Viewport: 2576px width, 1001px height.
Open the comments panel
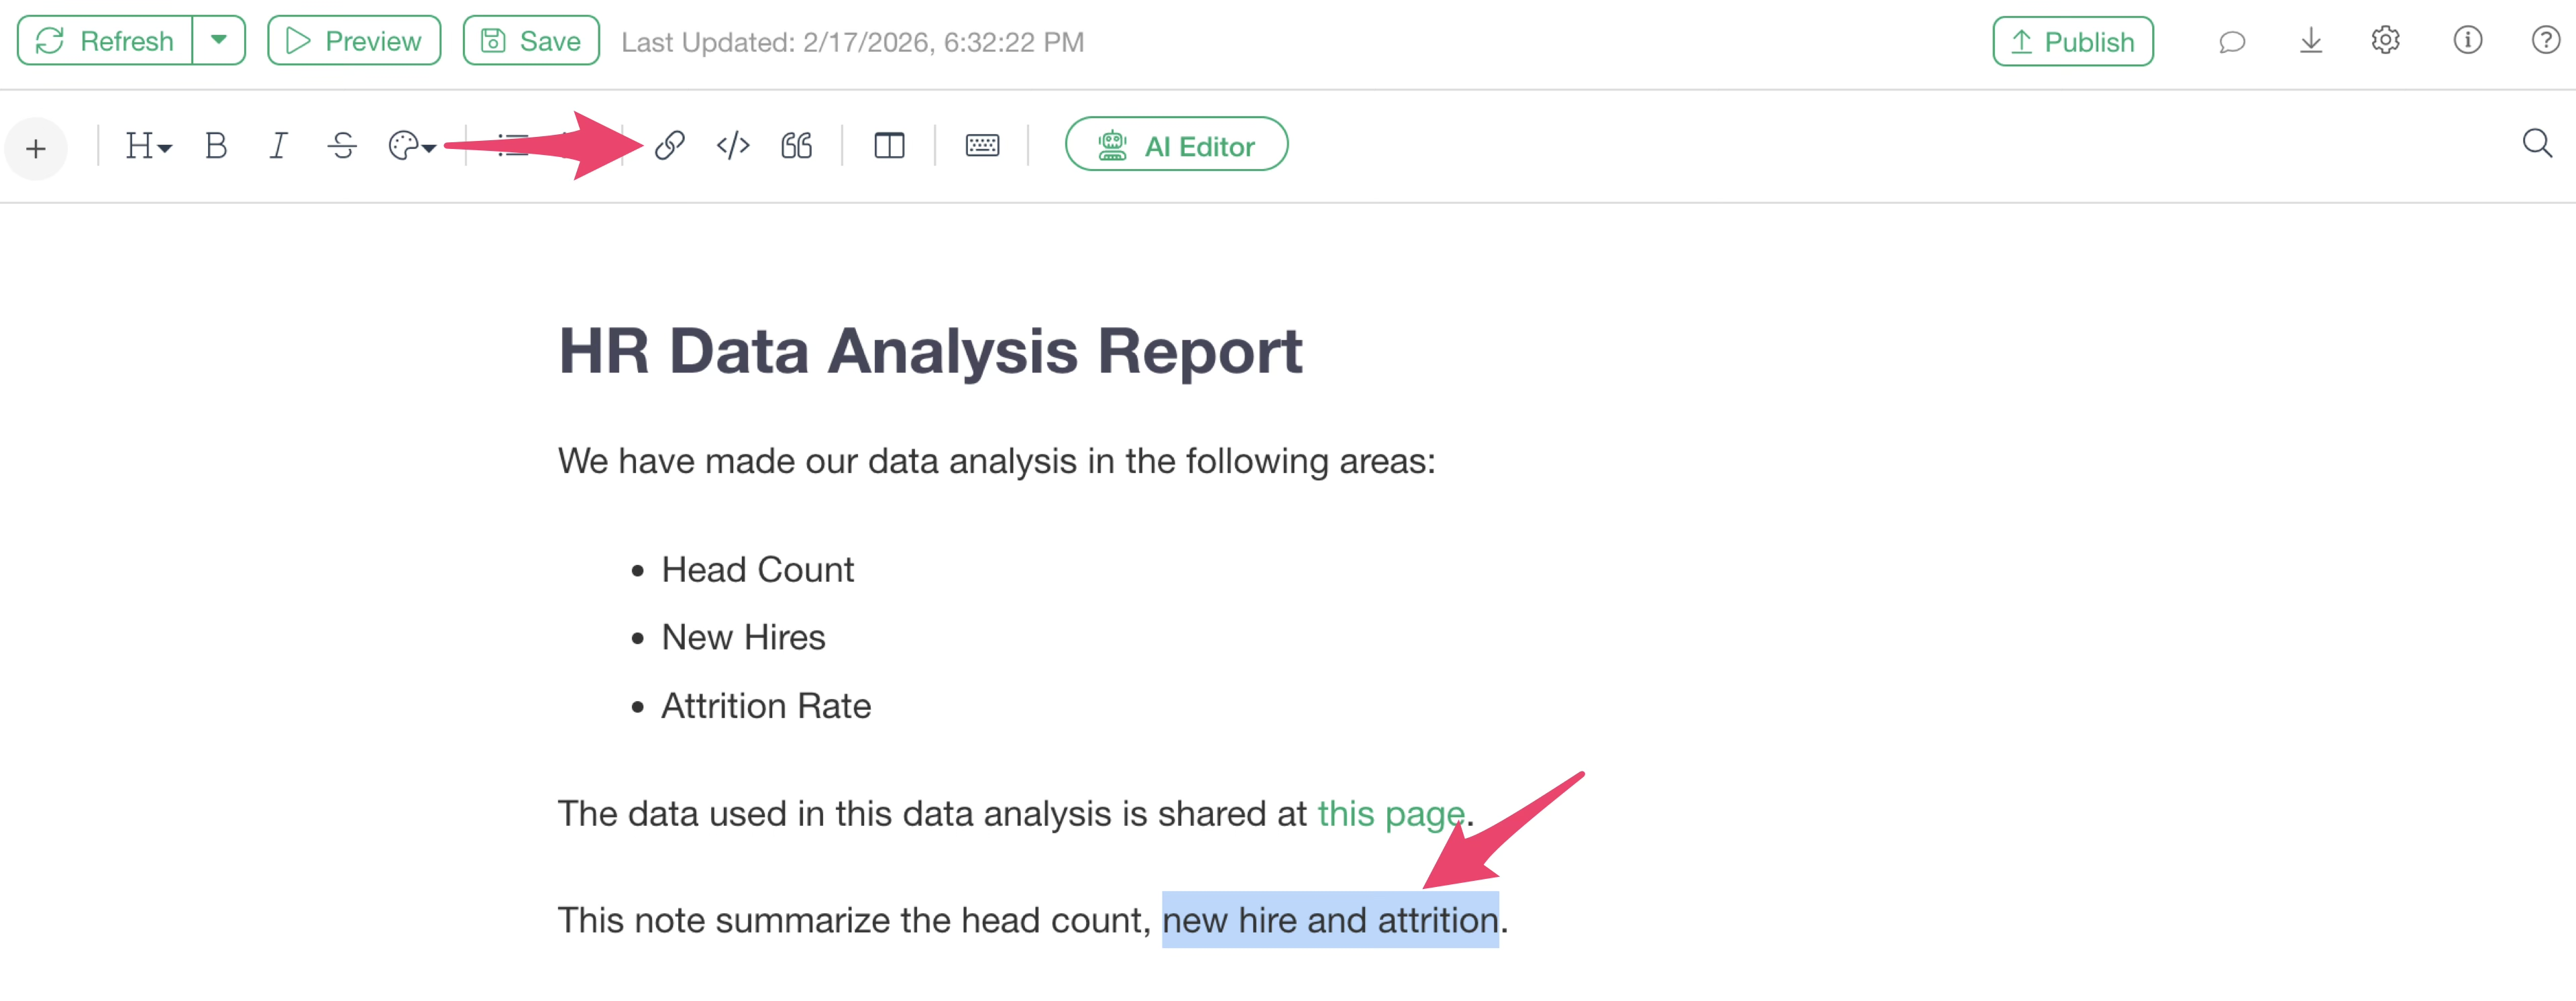[x=2232, y=42]
